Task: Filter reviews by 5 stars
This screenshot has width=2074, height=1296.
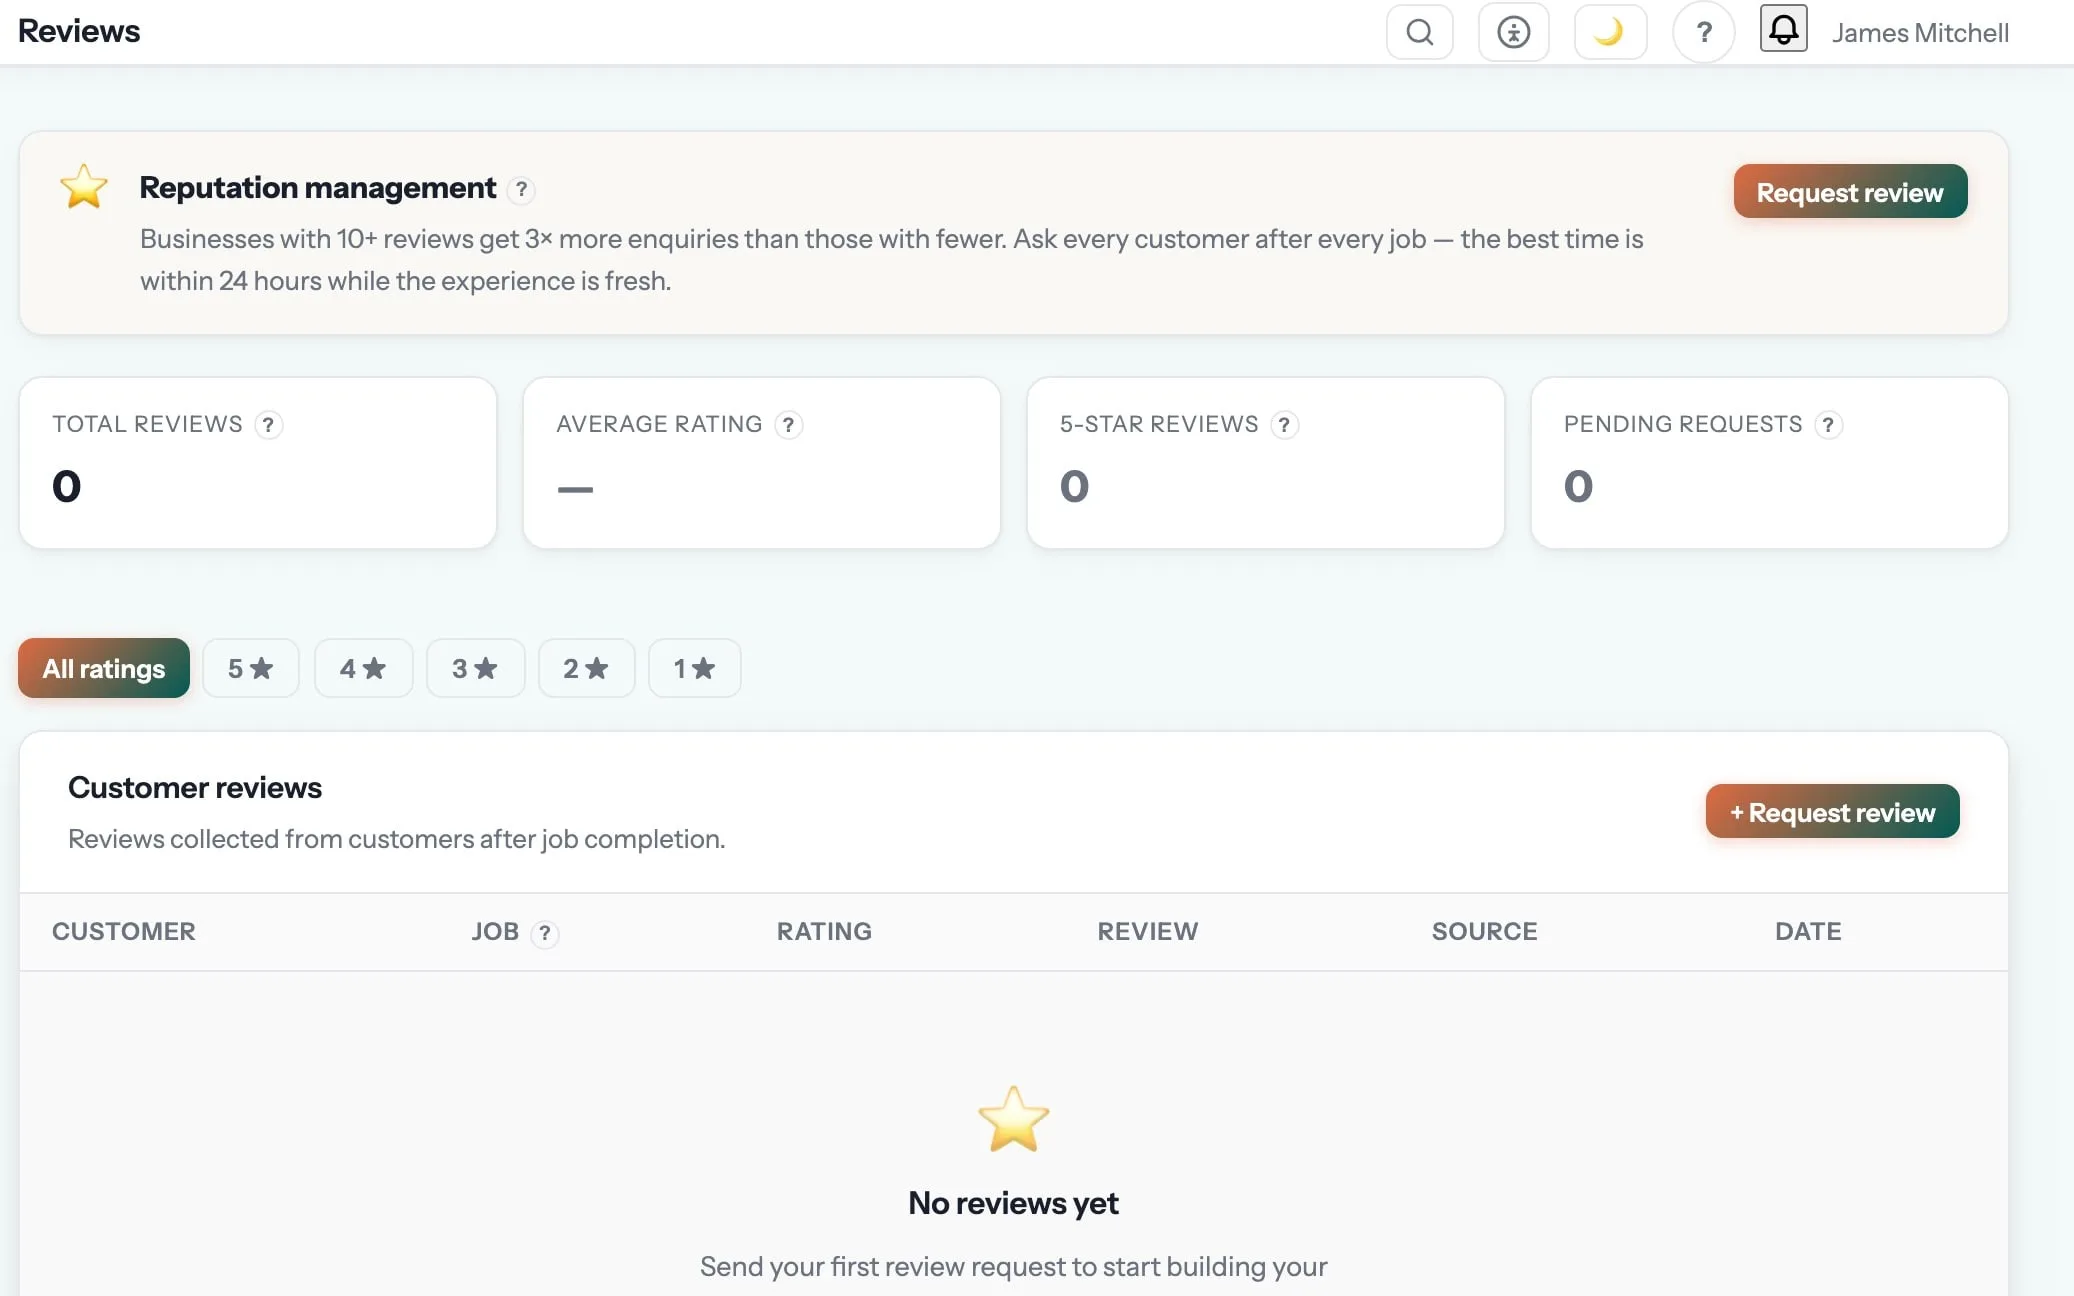Action: coord(251,668)
